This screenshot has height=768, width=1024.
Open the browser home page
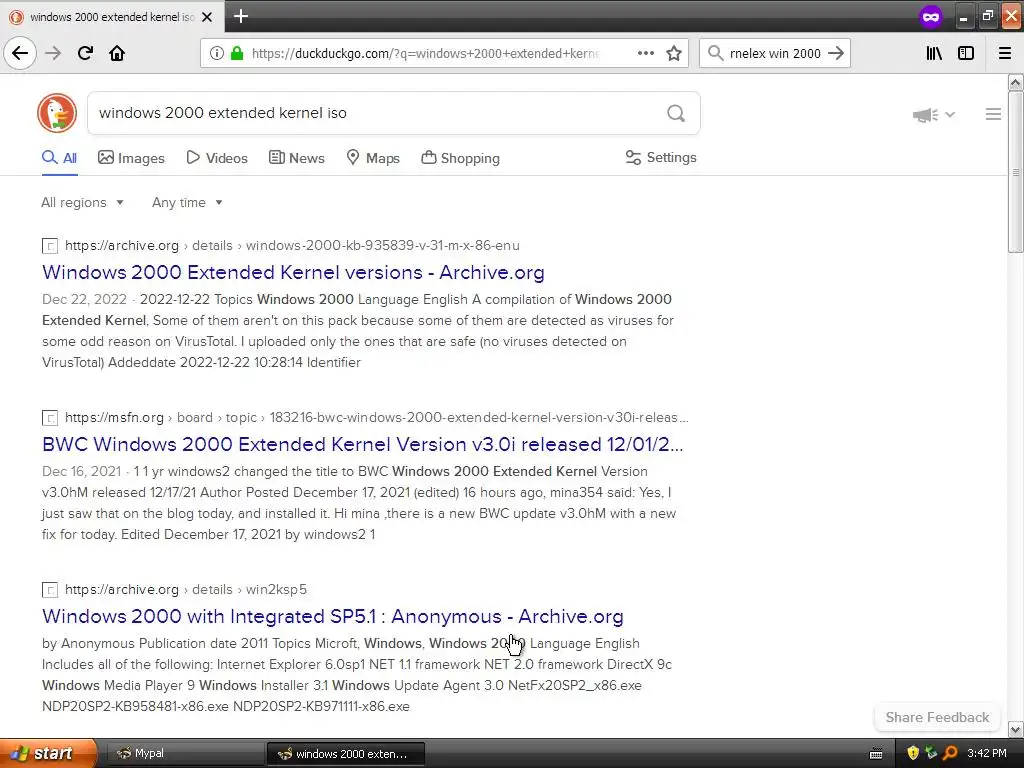(117, 53)
